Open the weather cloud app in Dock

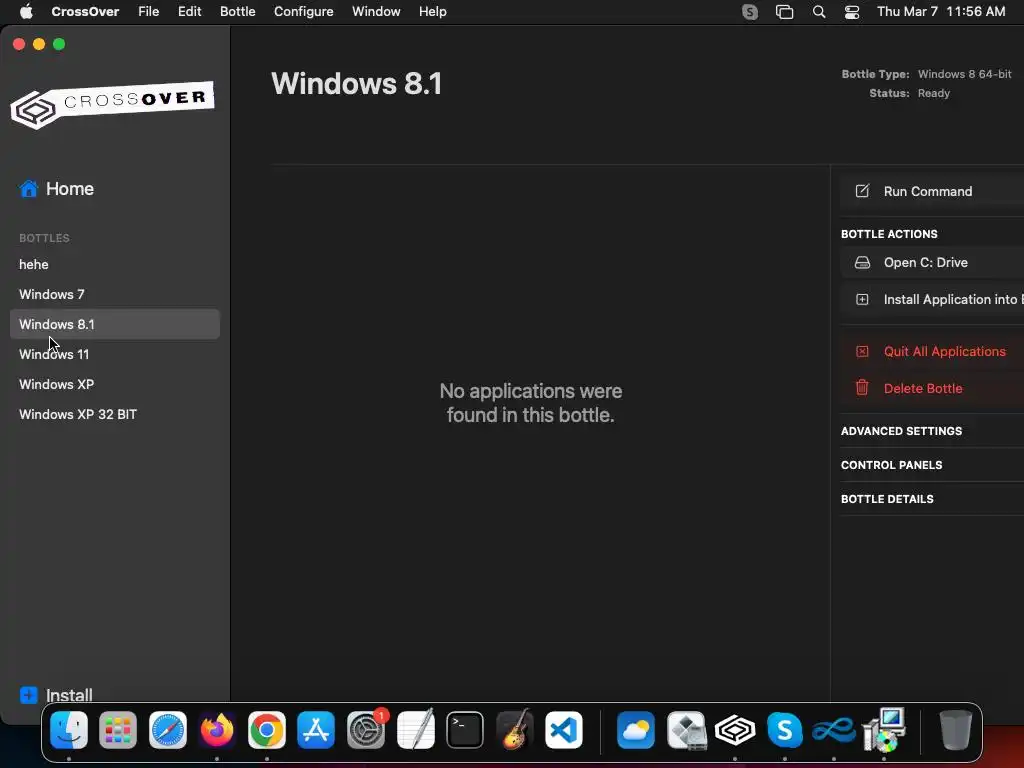635,730
